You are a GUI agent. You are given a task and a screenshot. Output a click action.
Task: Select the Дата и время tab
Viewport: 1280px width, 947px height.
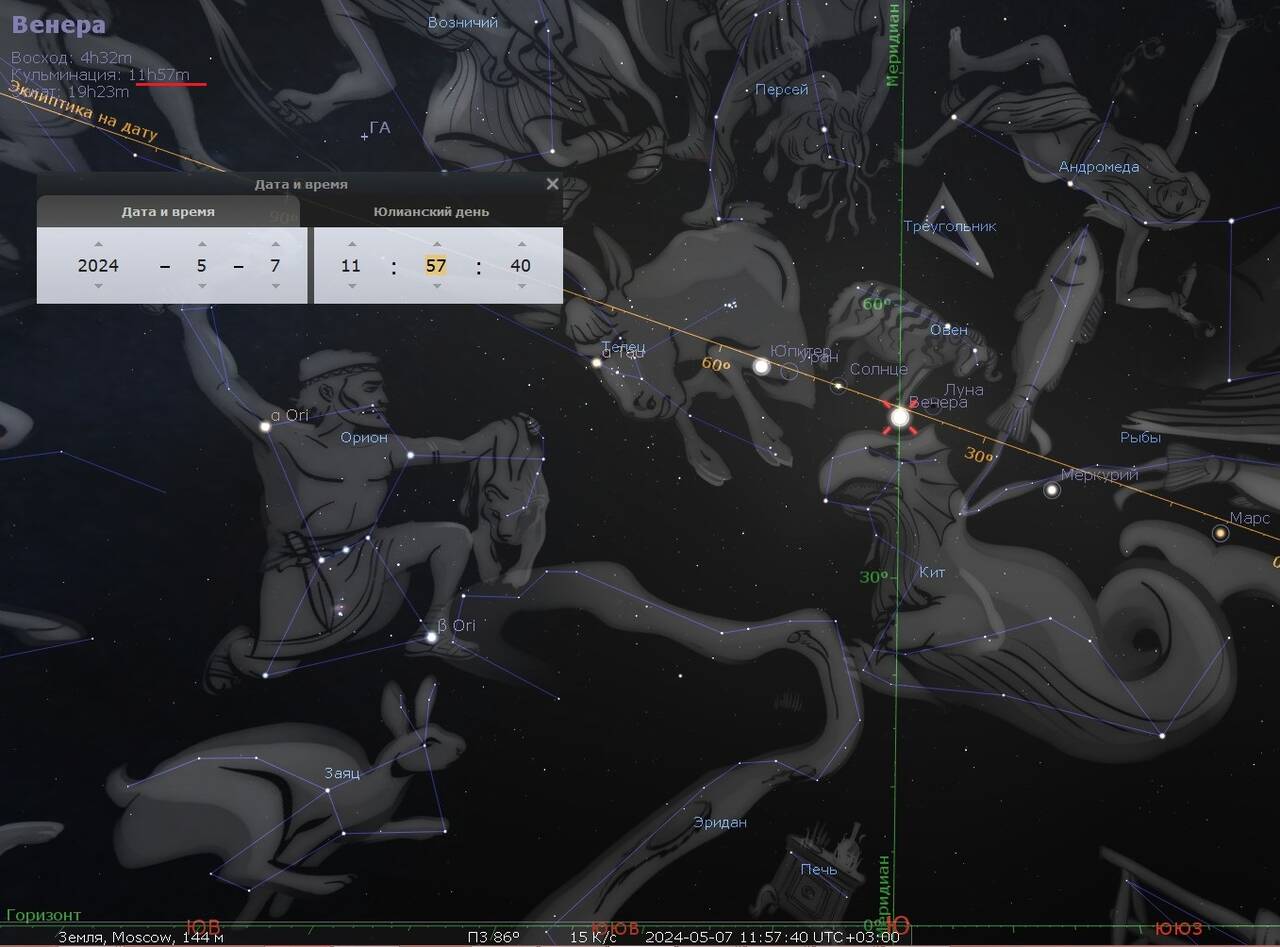click(x=168, y=212)
